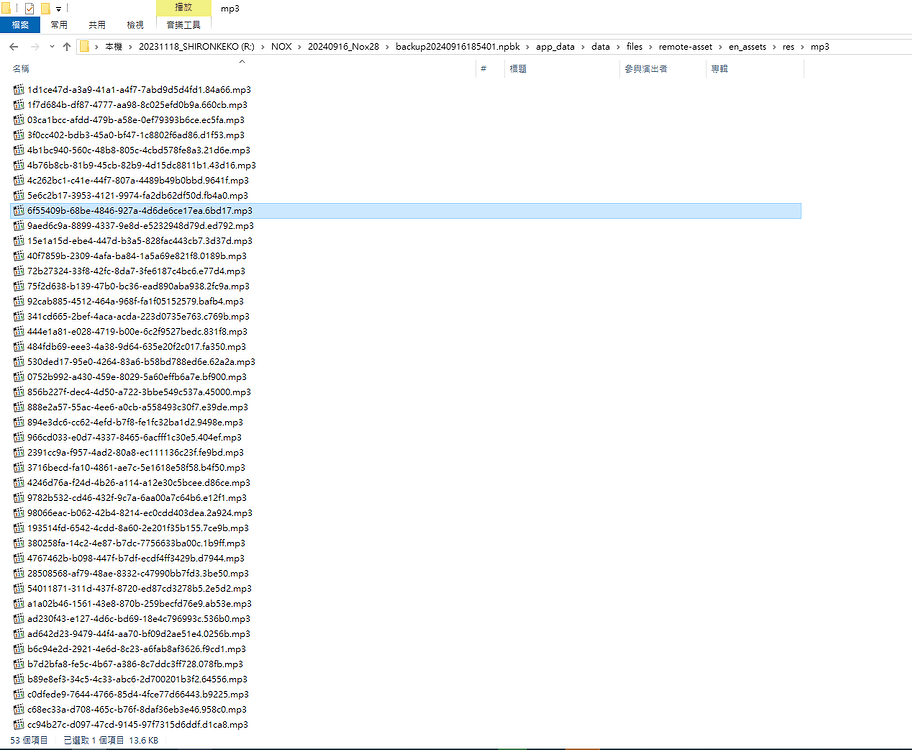Open the recent locations dropdown chevron
This screenshot has height=750, width=912.
51,47
